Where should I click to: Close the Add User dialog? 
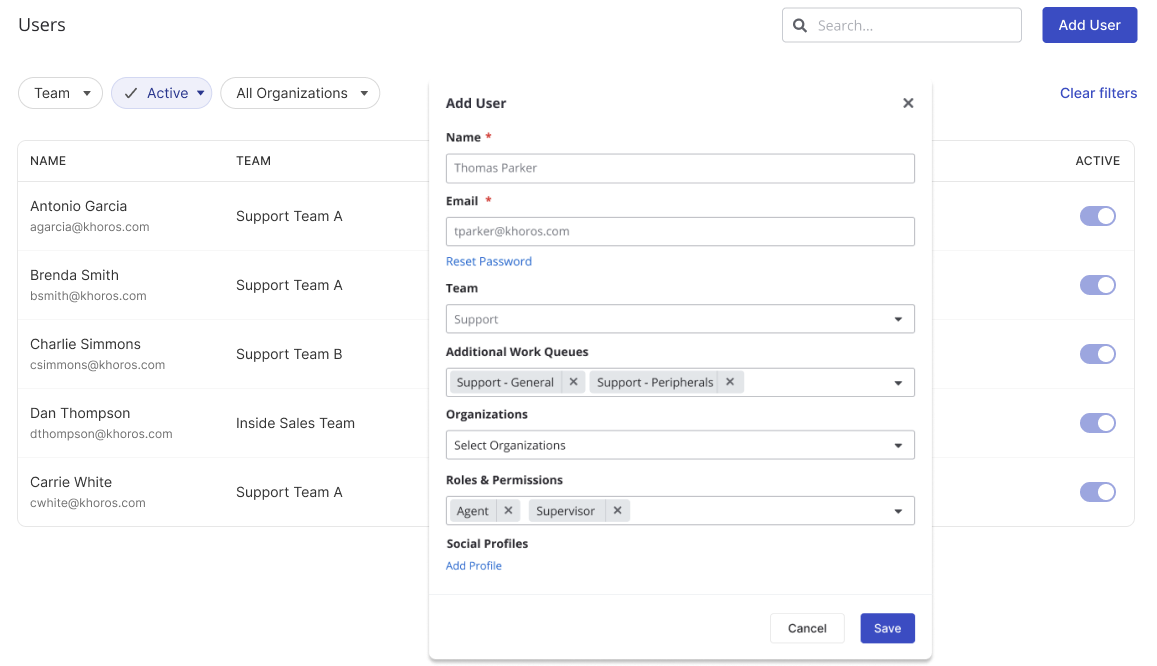pos(908,103)
